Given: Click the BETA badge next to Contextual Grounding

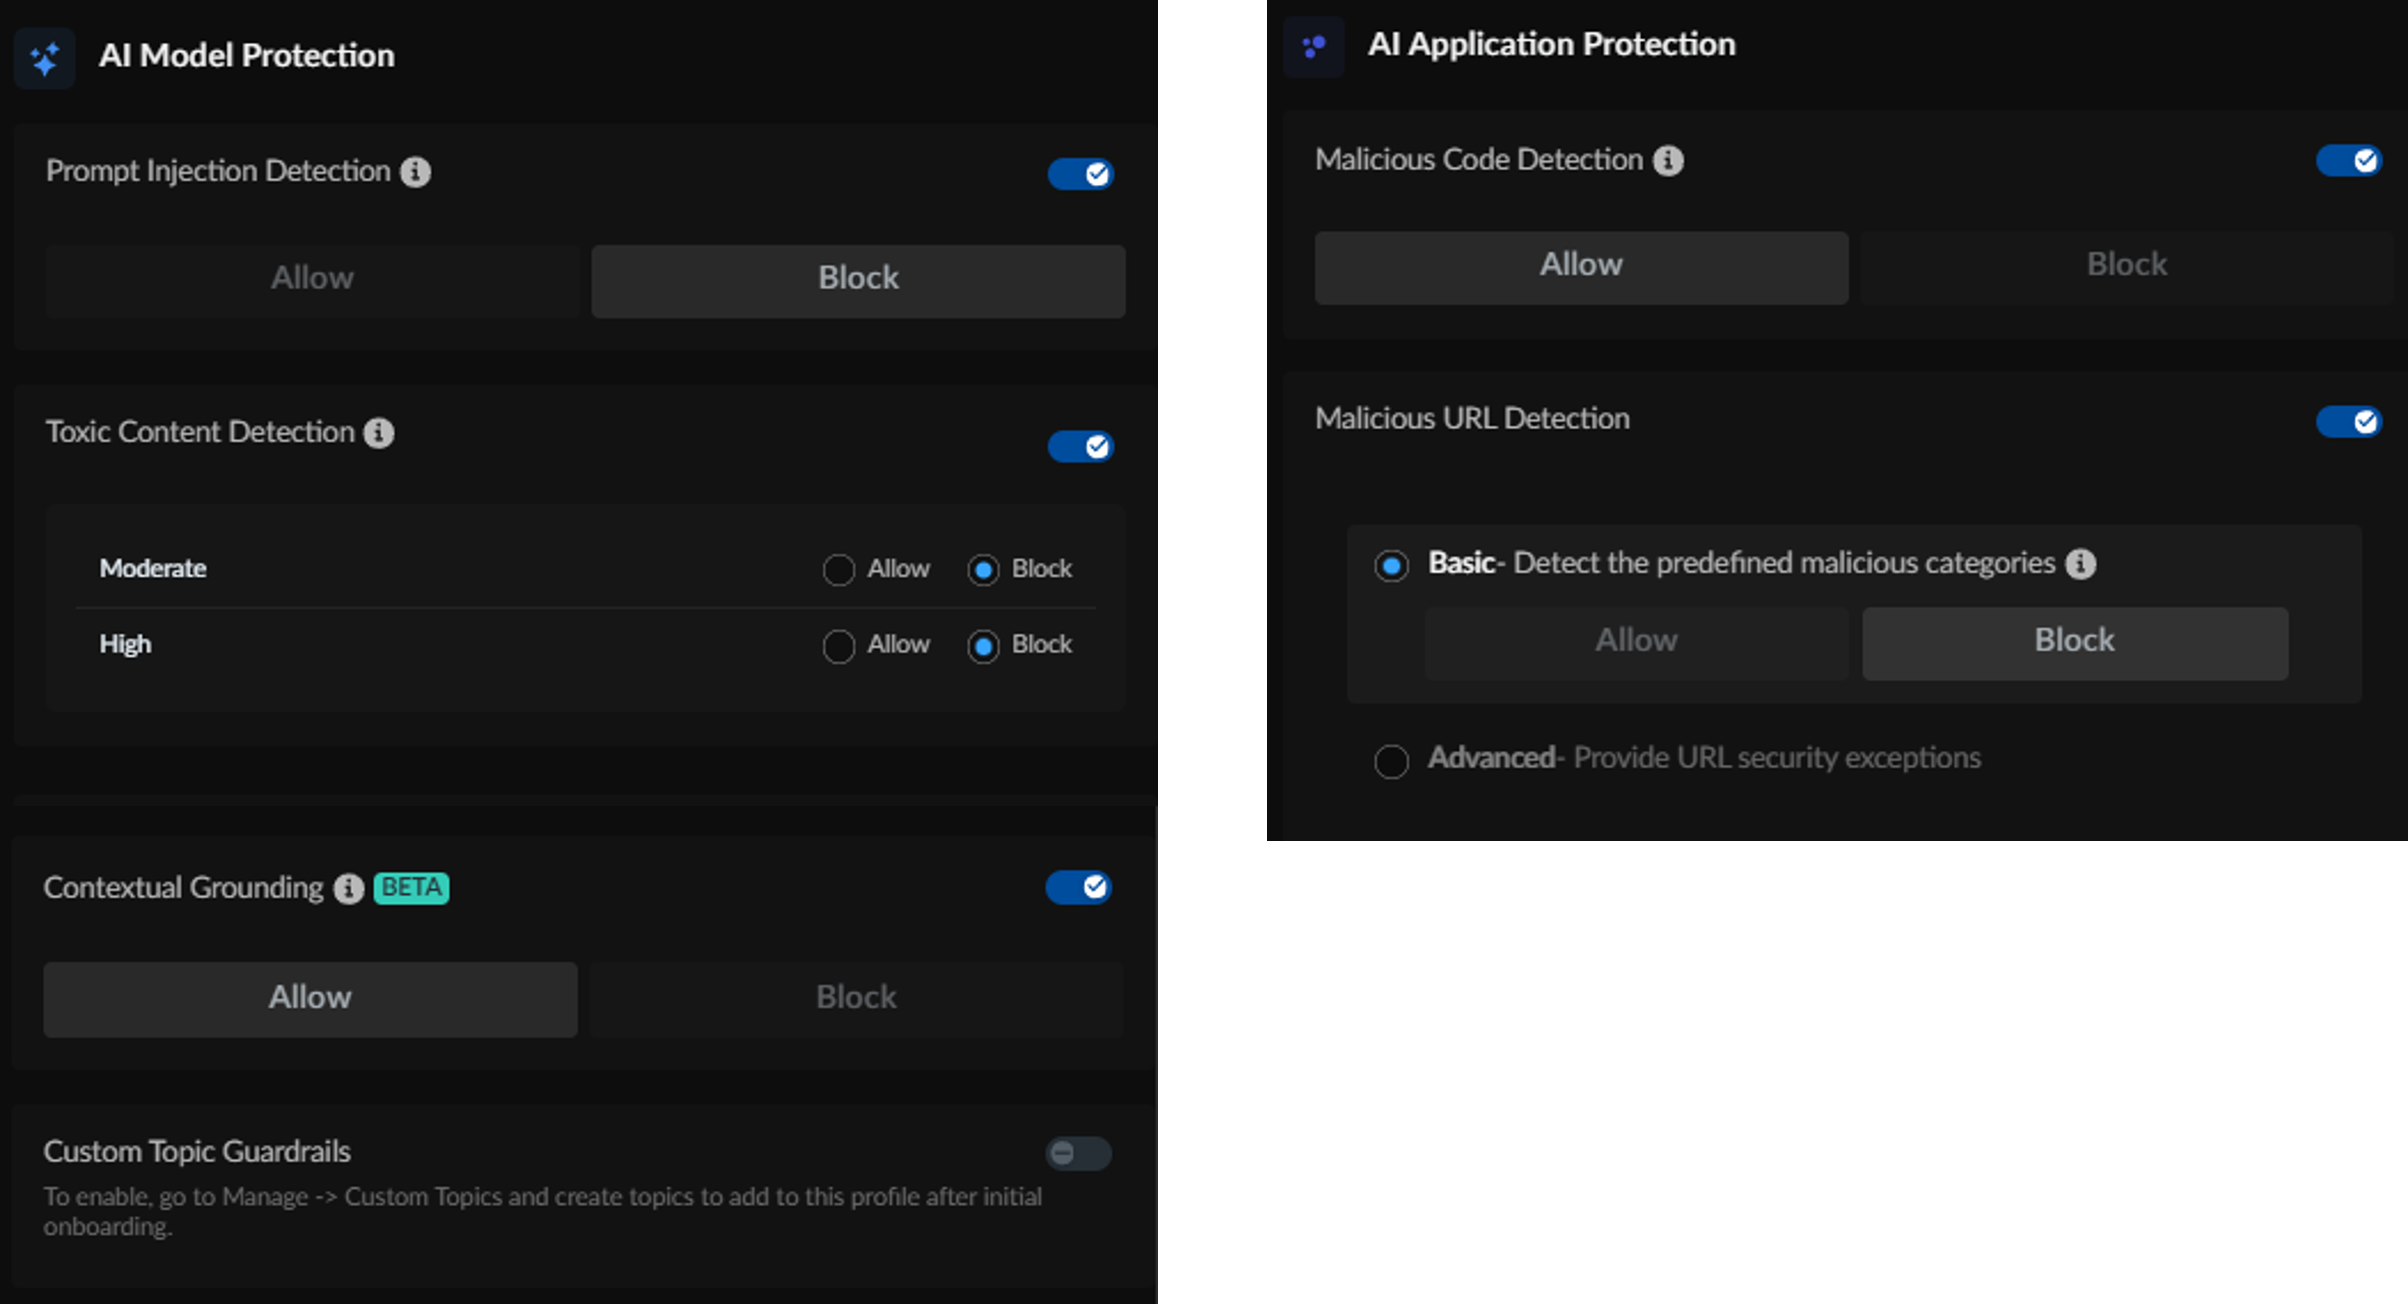Looking at the screenshot, I should pyautogui.click(x=411, y=888).
